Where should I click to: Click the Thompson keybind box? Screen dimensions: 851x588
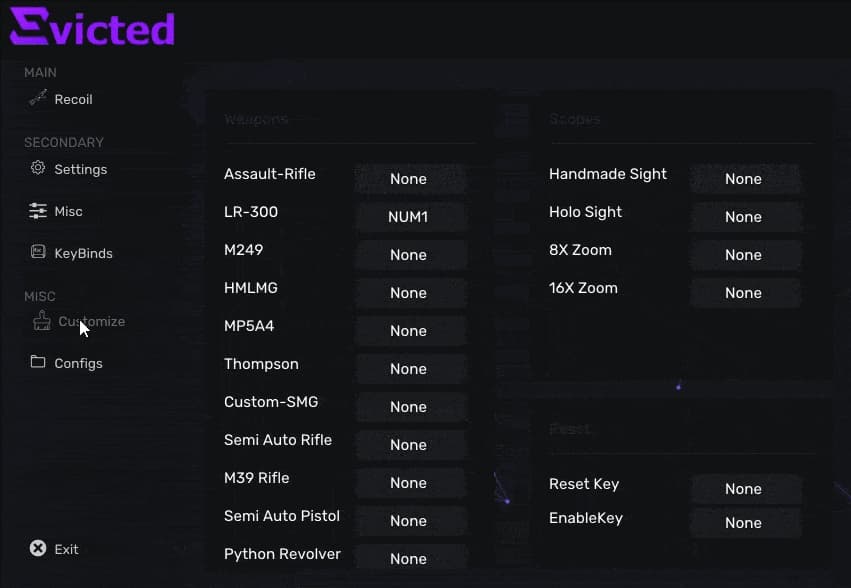tap(409, 369)
